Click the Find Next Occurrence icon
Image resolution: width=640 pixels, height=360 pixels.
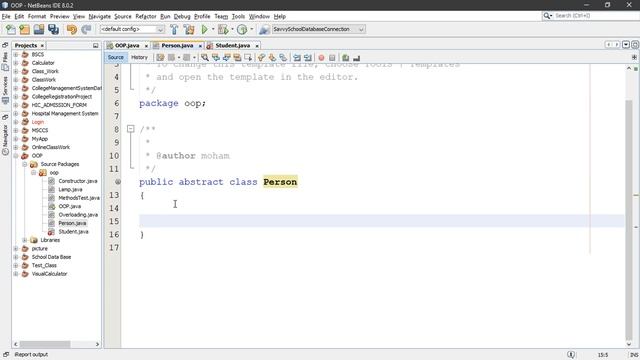(x=227, y=58)
